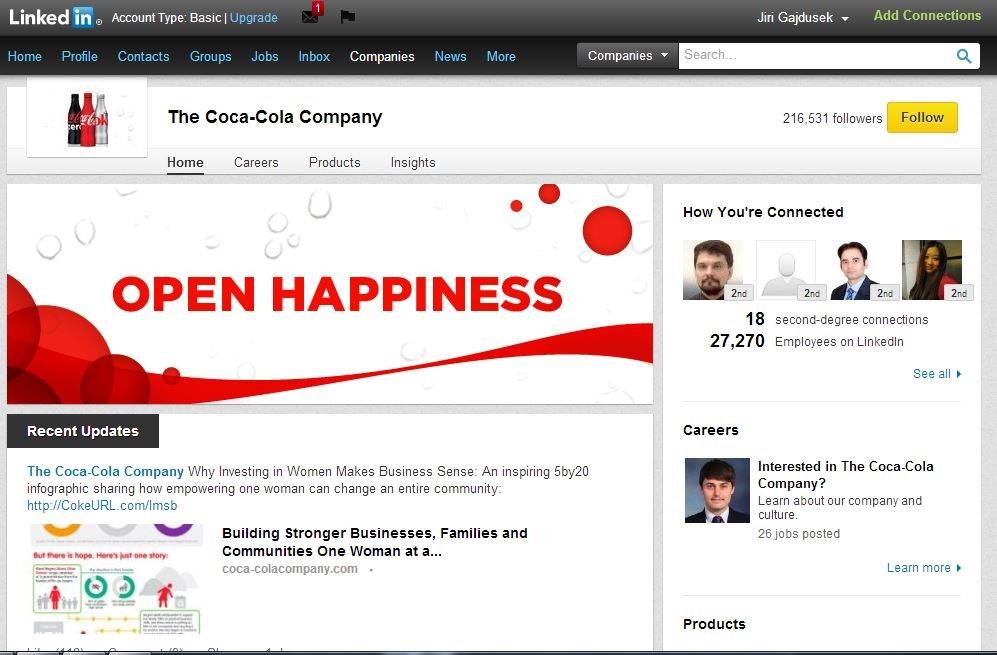Screen dimensions: 997x655
Task: Click The Coca-Cola Company page title
Action: pos(275,117)
